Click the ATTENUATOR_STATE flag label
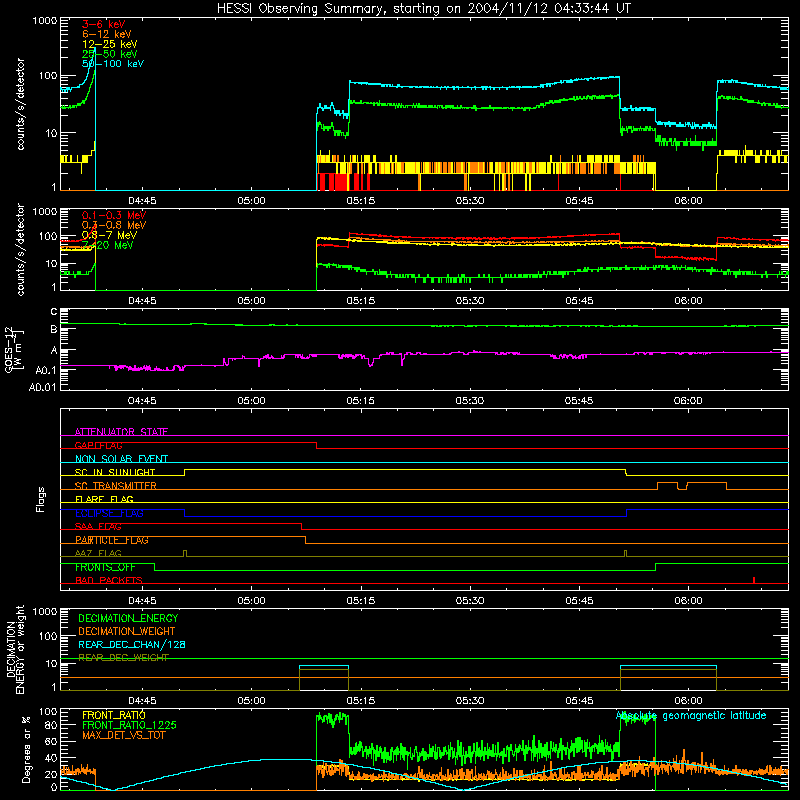The image size is (800, 800). pos(121,432)
